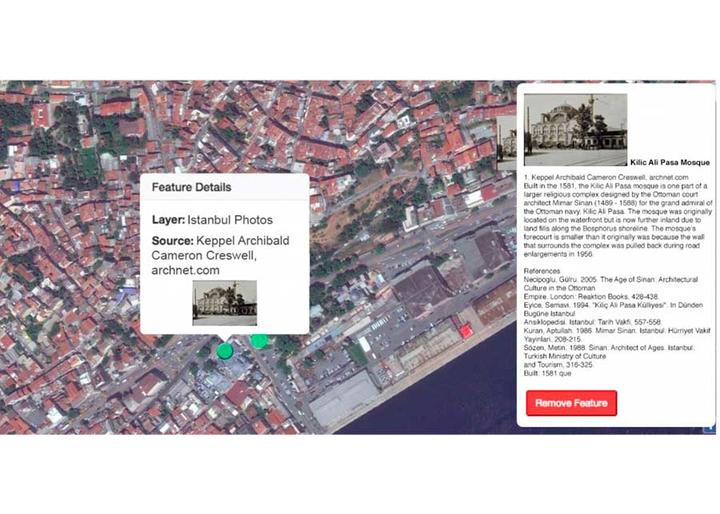Click the Necipoglu reference entry
The height and width of the screenshot is (514, 720).
[x=611, y=288]
